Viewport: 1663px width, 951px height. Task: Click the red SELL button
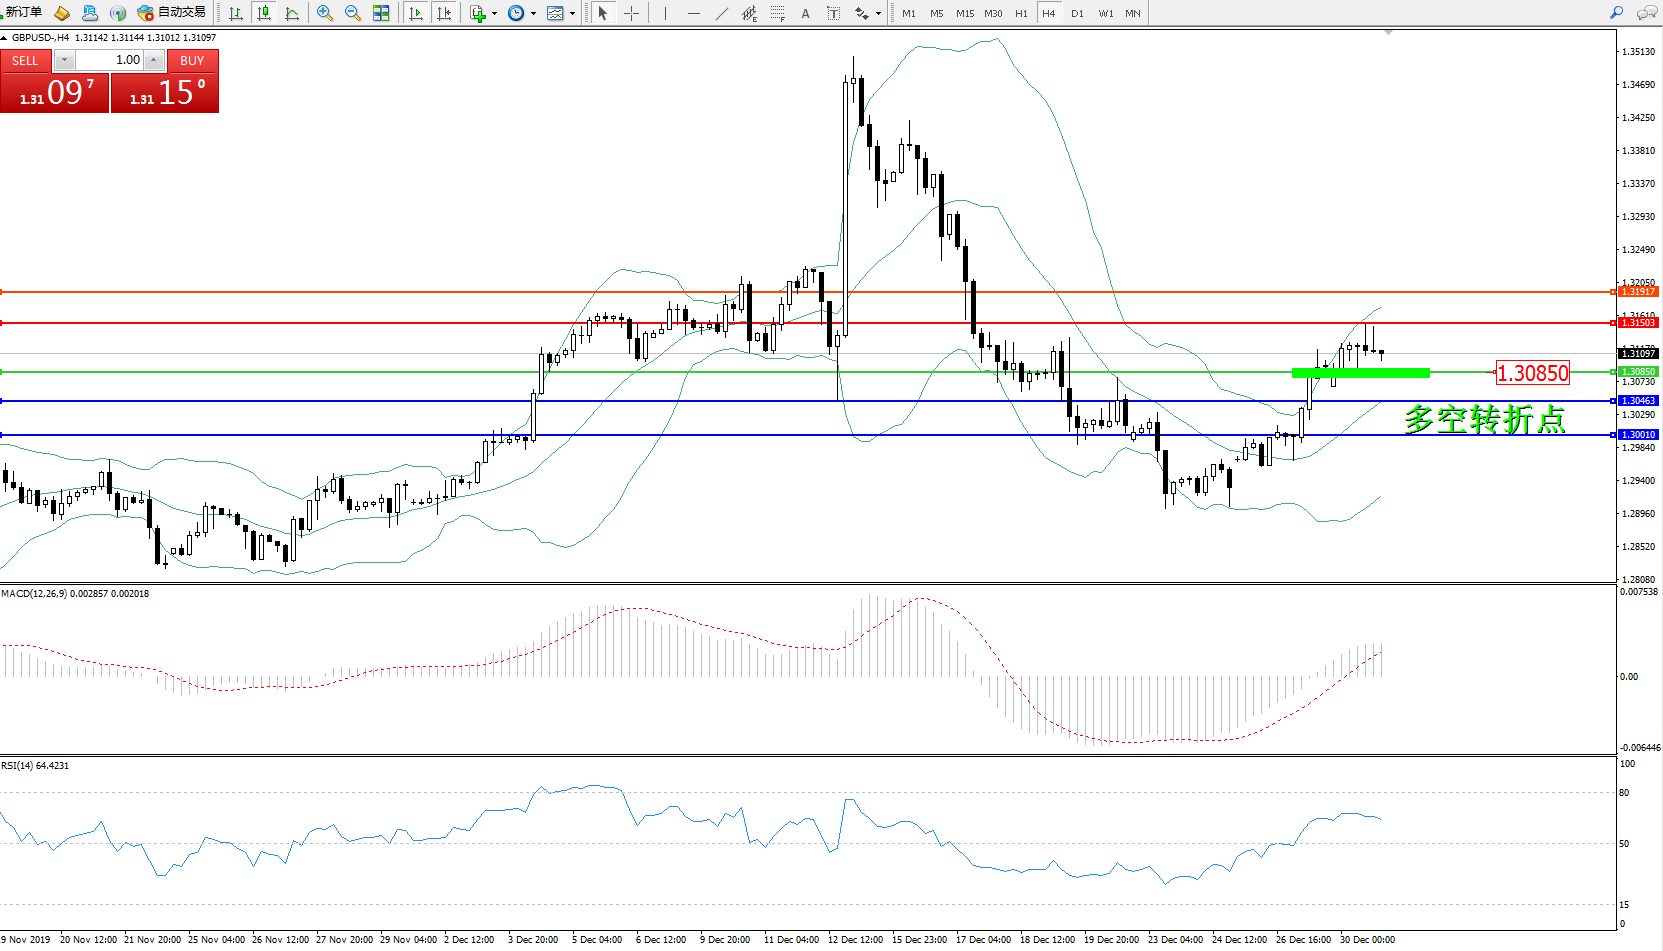coord(25,61)
